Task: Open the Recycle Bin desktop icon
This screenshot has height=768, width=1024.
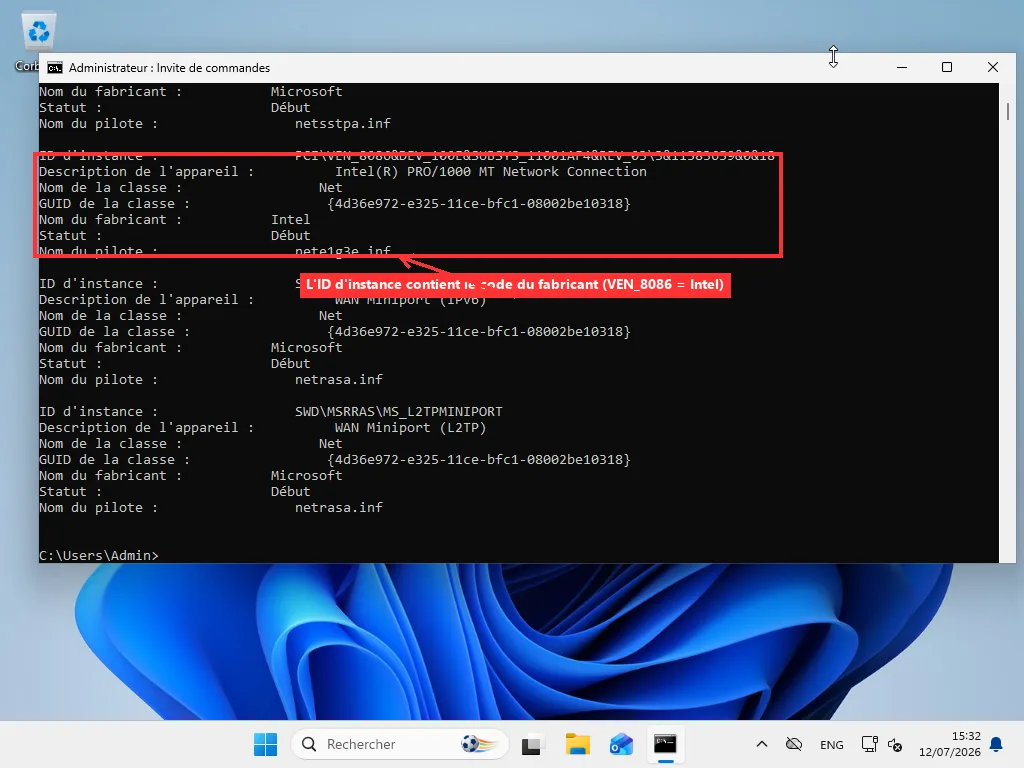Action: pyautogui.click(x=39, y=31)
